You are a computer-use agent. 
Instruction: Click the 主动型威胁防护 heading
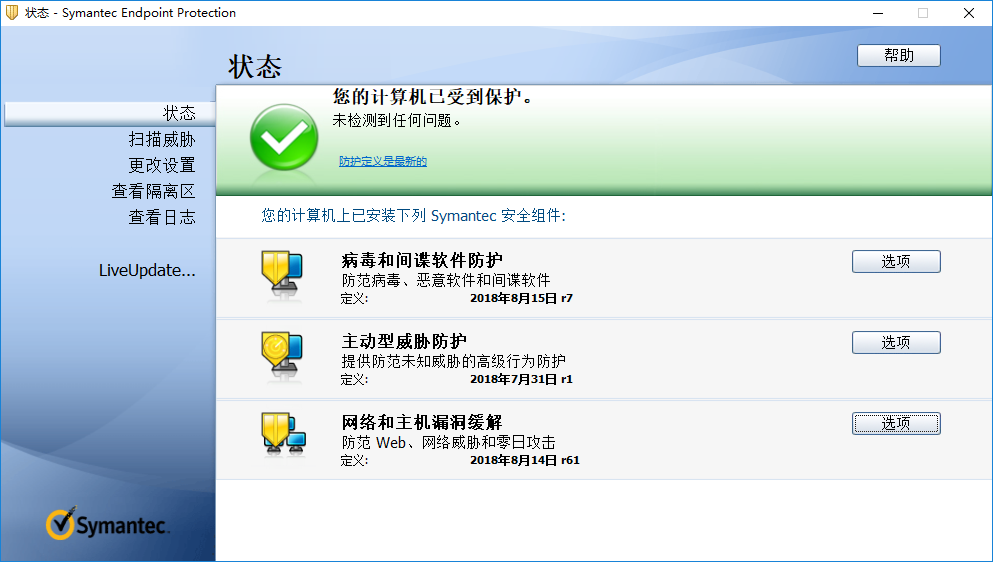404,342
